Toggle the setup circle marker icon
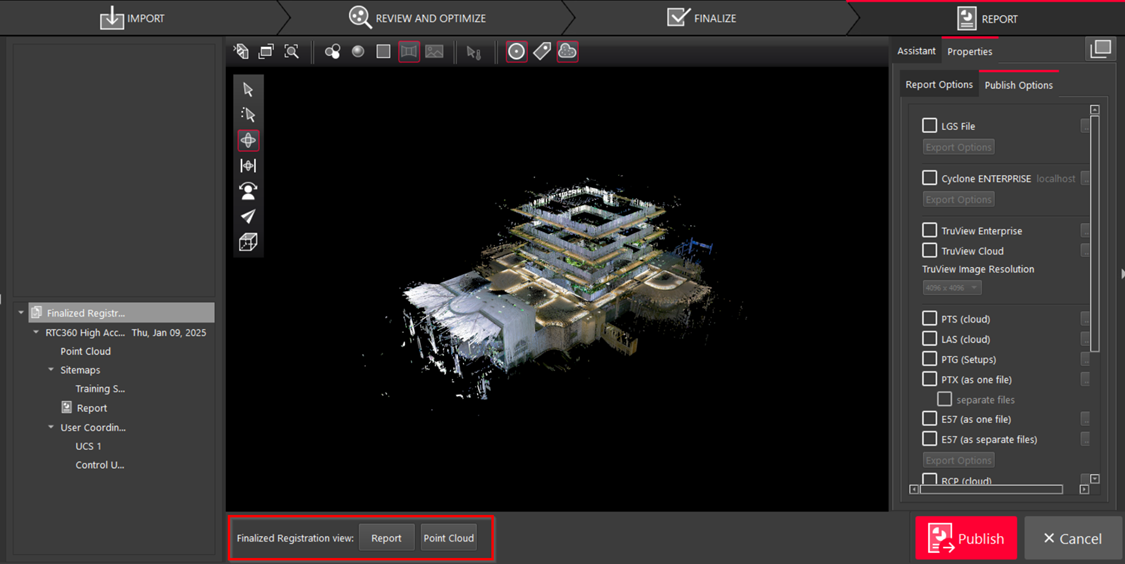This screenshot has height=564, width=1125. (x=516, y=51)
